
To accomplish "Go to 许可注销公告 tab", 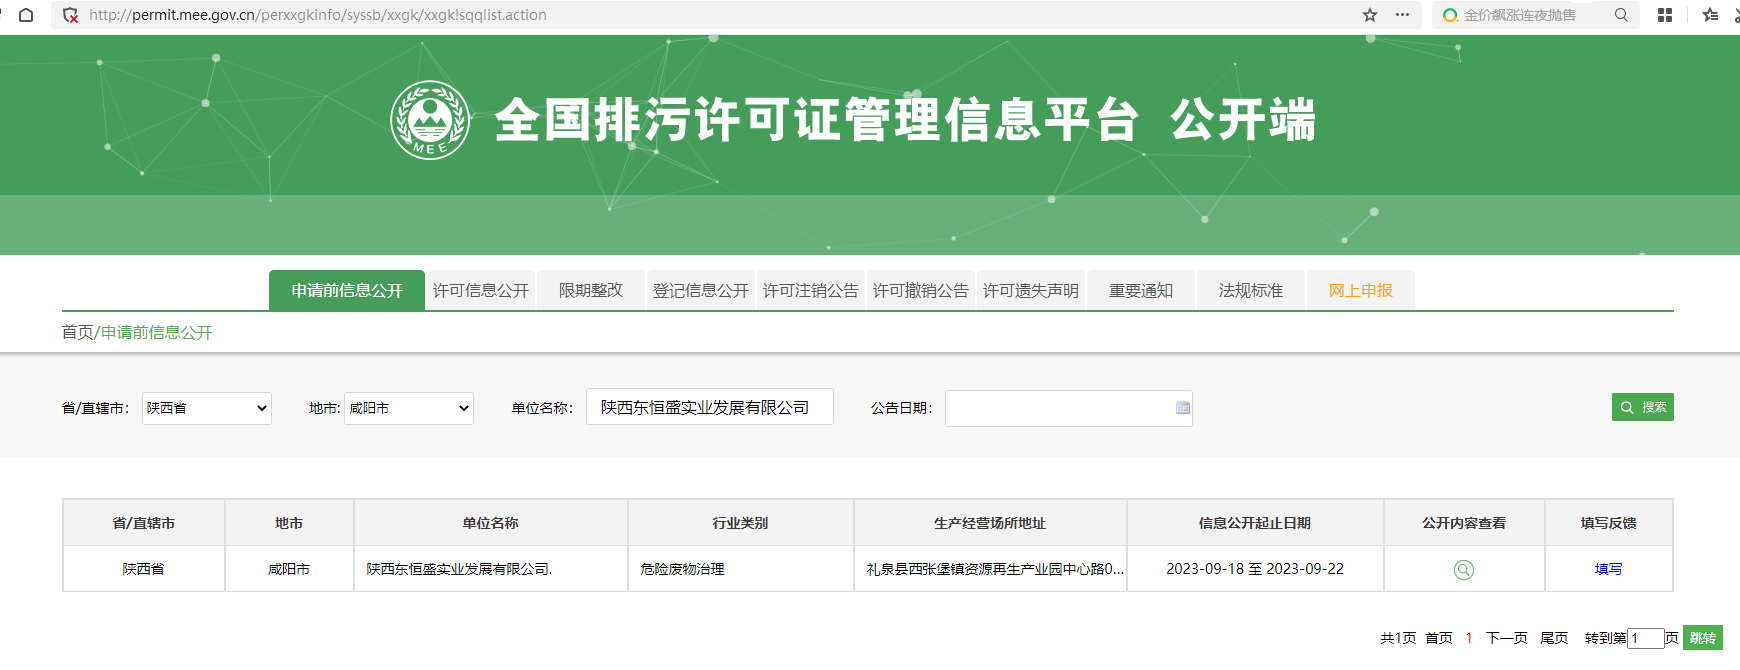I will (811, 290).
